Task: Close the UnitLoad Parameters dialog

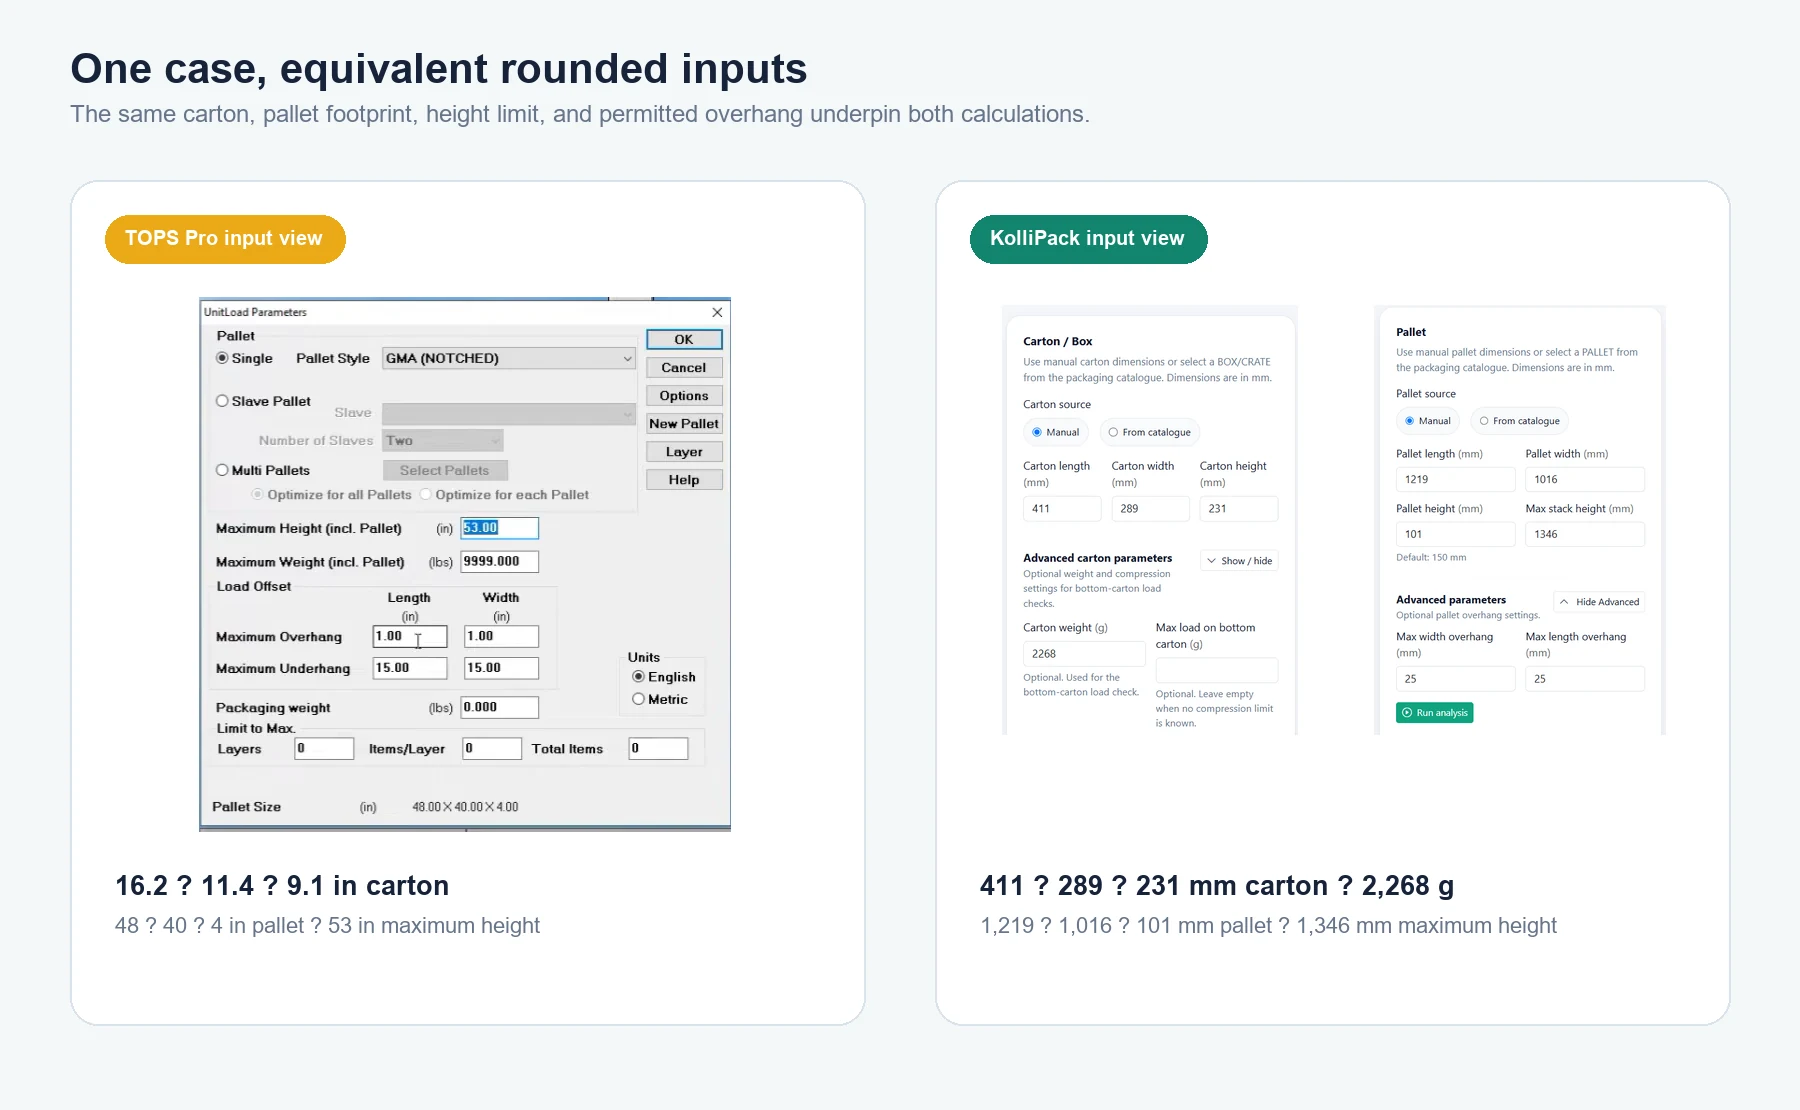Action: 717,312
